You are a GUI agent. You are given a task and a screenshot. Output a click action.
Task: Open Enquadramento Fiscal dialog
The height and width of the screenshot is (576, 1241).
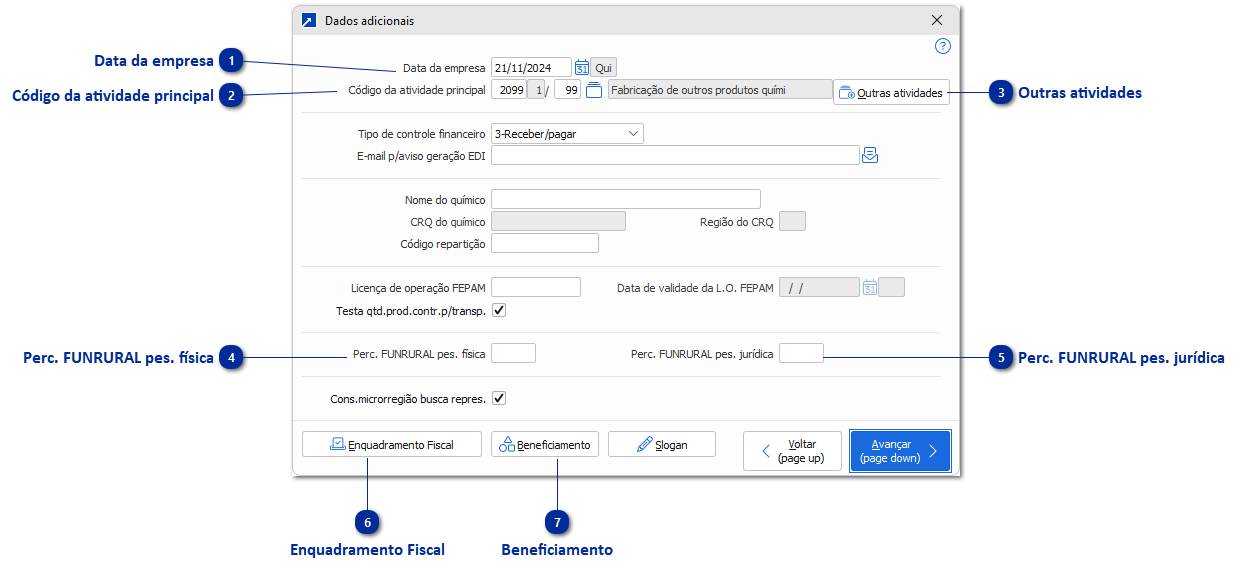click(392, 445)
